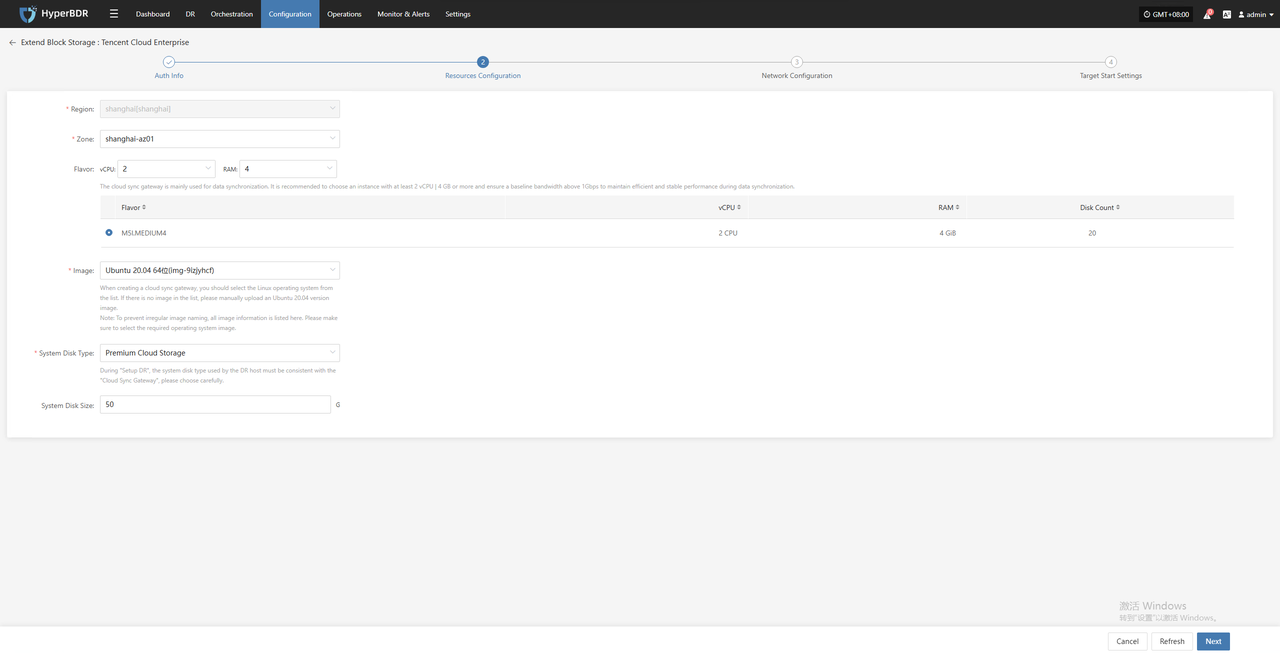The height and width of the screenshot is (655, 1280).
Task: Open the Configuration menu
Action: click(x=290, y=14)
